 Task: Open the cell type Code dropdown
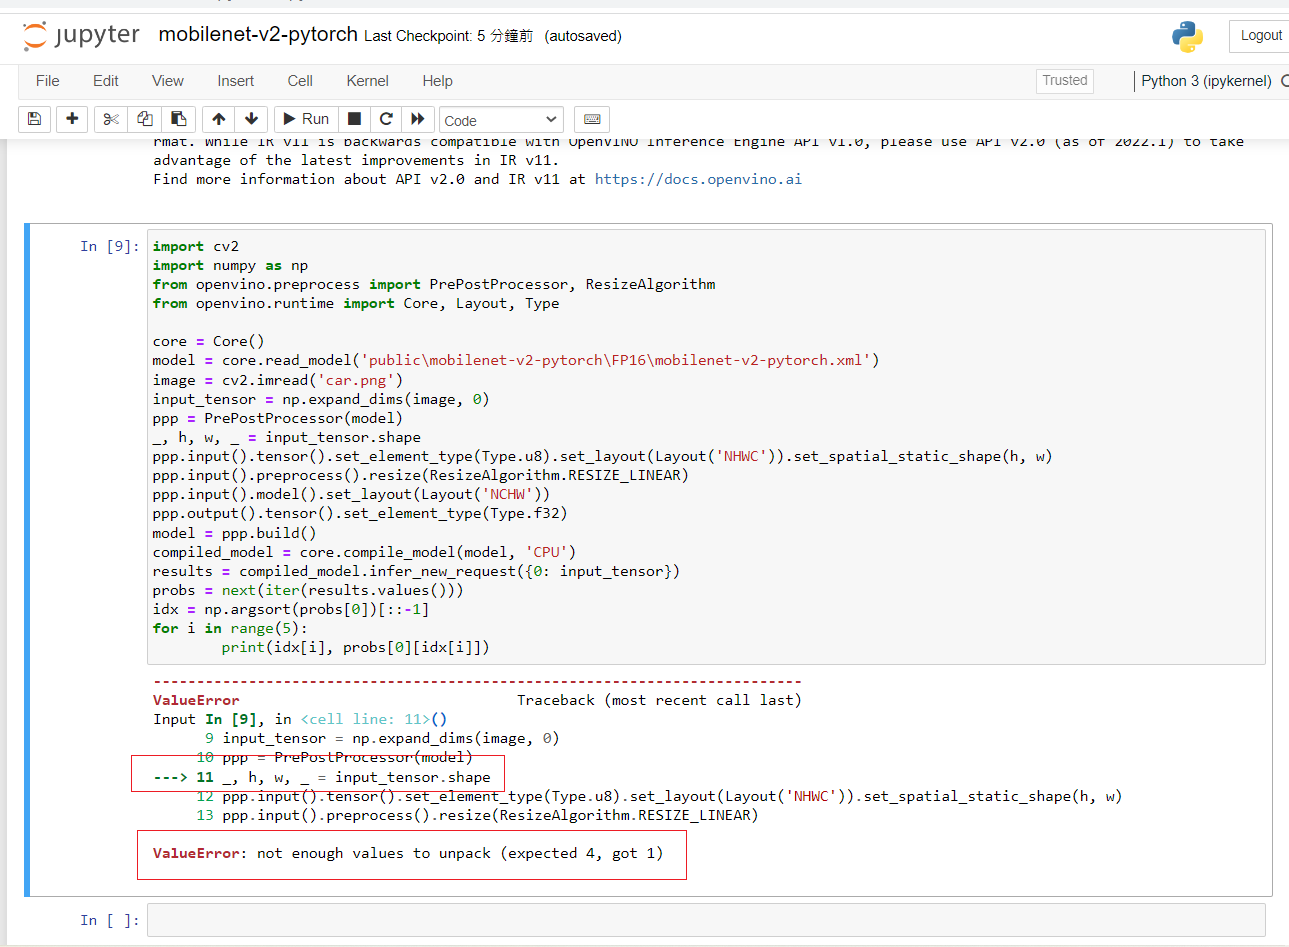pyautogui.click(x=502, y=120)
